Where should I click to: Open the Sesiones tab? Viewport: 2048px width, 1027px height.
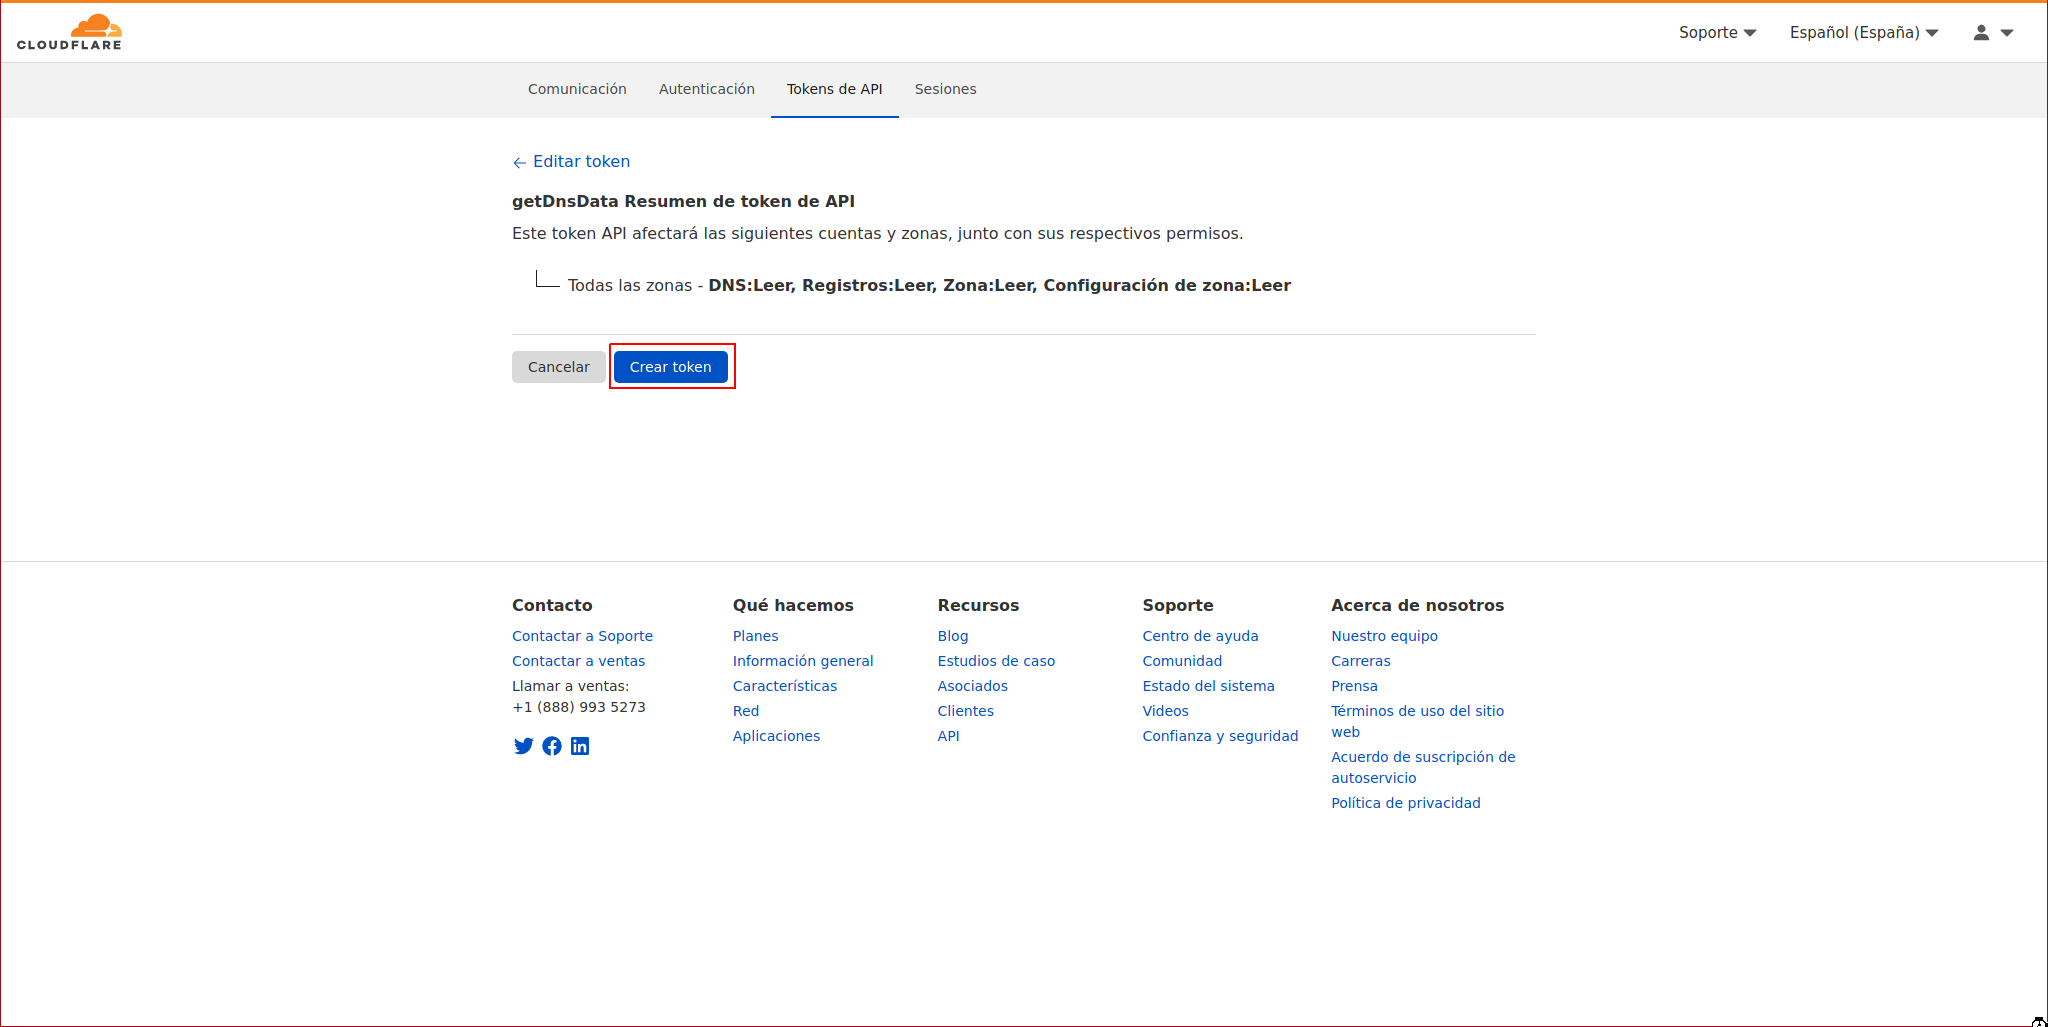point(945,89)
